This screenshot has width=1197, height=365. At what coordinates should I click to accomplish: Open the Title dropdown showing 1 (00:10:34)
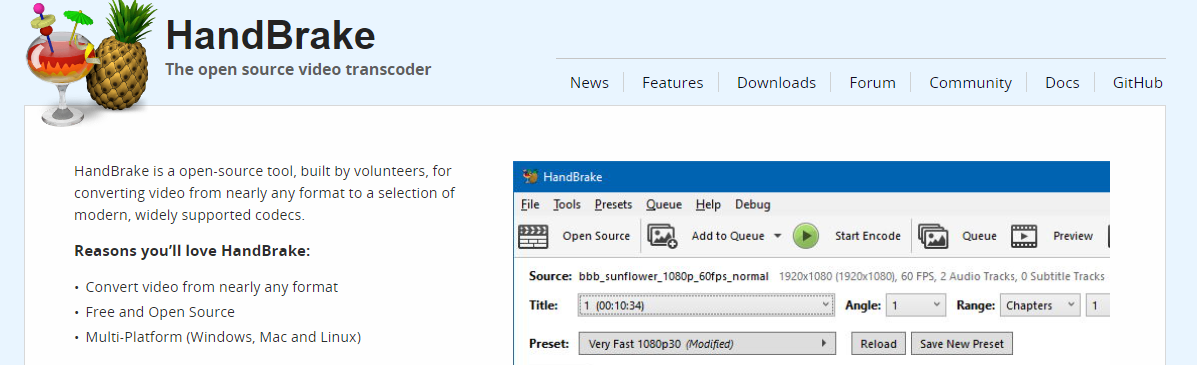[706, 305]
